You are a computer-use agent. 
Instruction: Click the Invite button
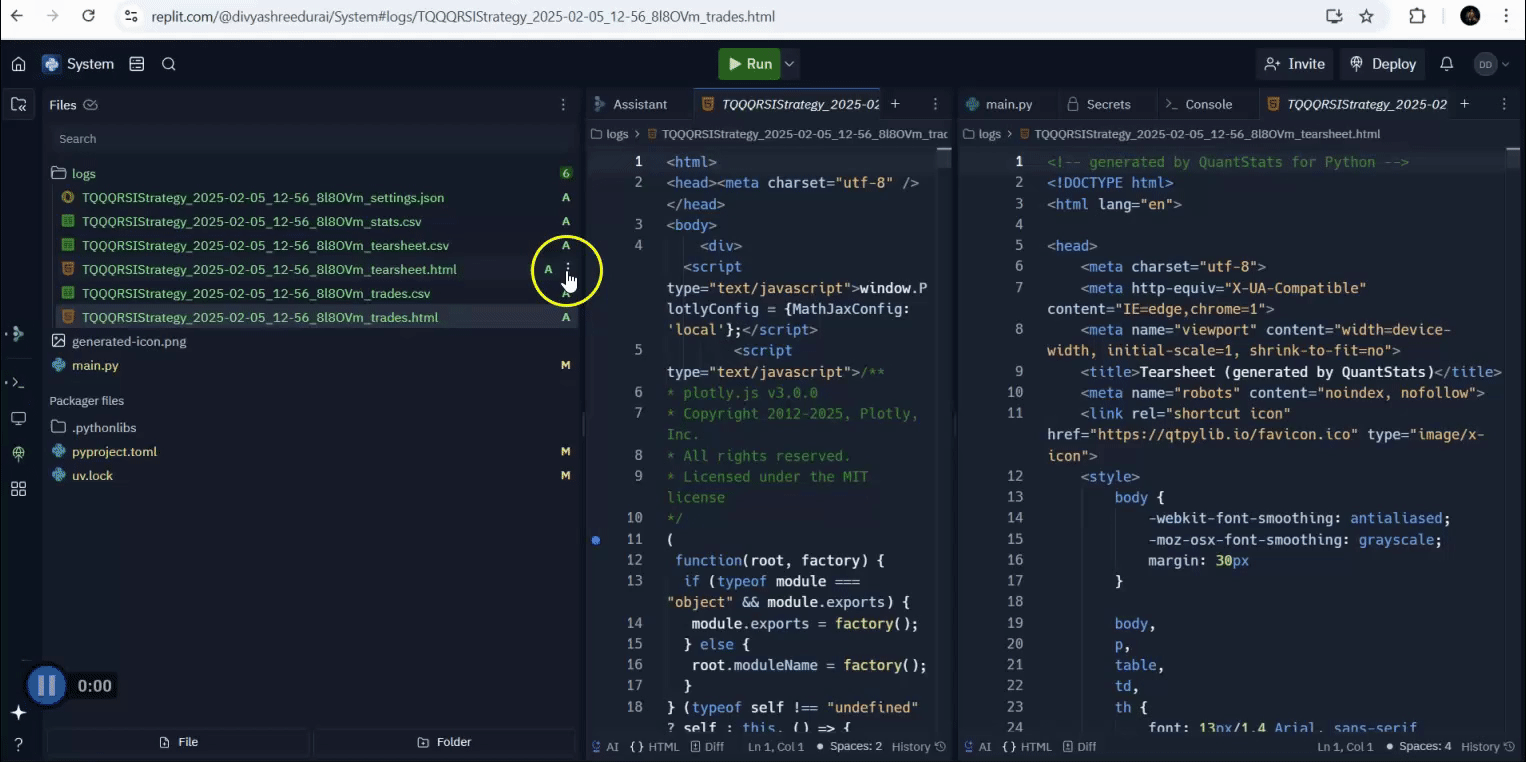click(x=1294, y=64)
